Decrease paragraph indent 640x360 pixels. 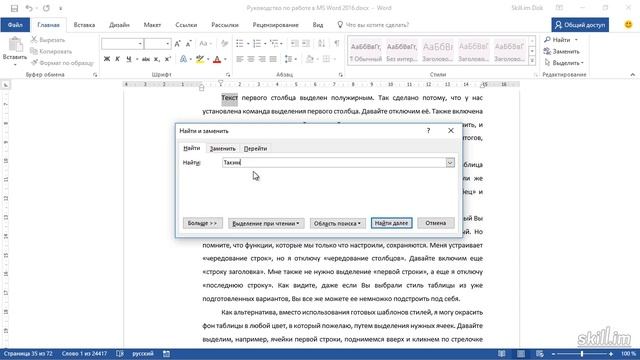click(x=295, y=43)
